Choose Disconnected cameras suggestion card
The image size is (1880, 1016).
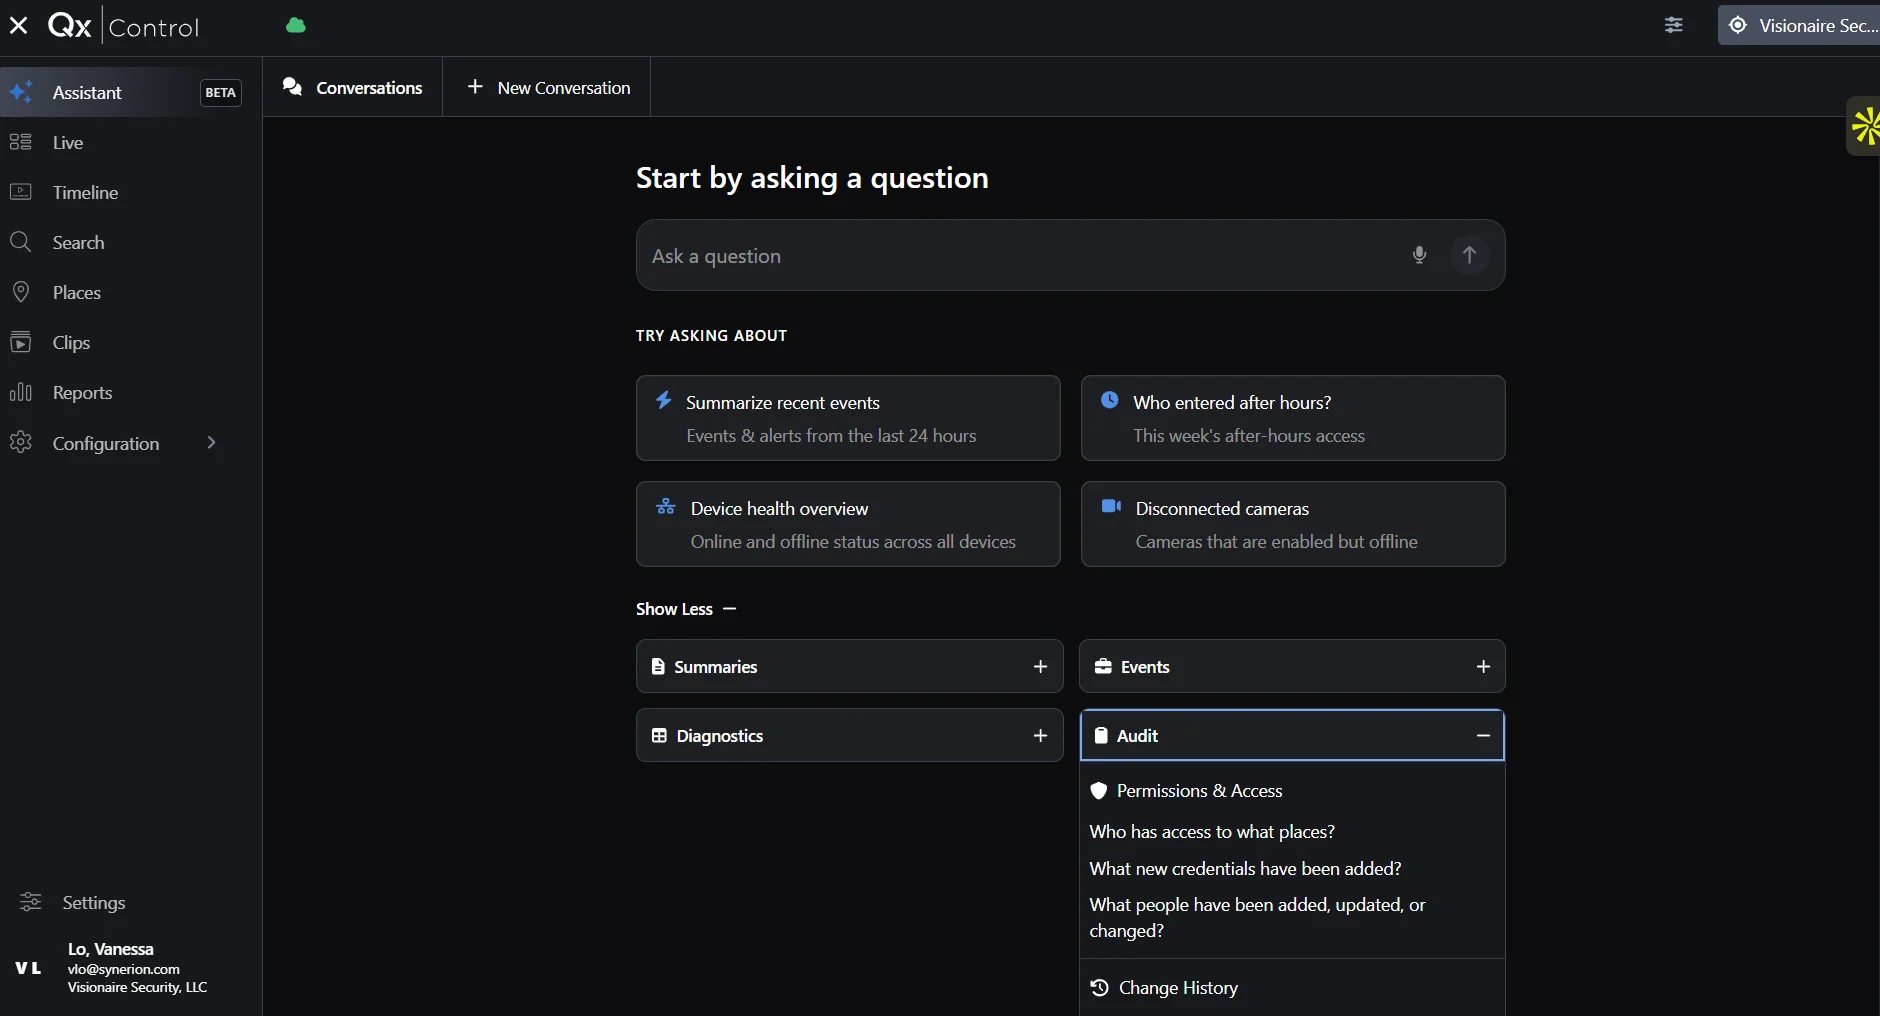click(1293, 524)
